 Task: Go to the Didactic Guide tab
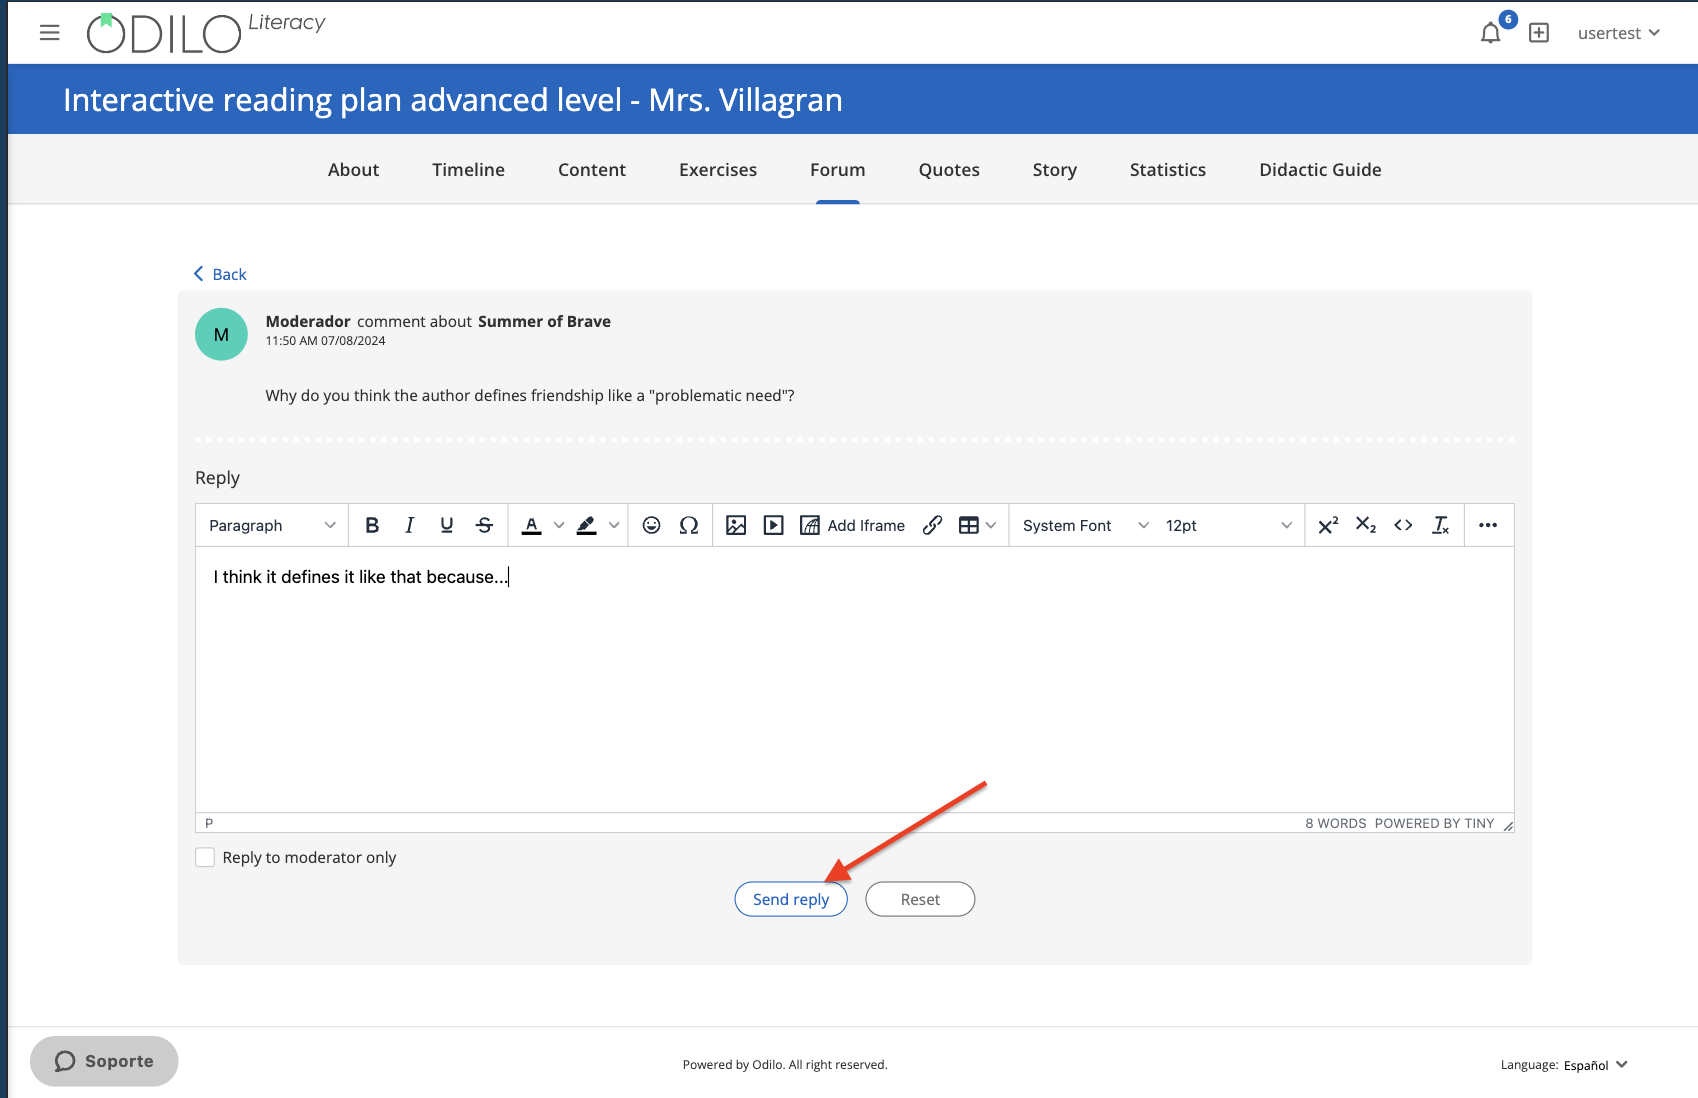pyautogui.click(x=1320, y=170)
